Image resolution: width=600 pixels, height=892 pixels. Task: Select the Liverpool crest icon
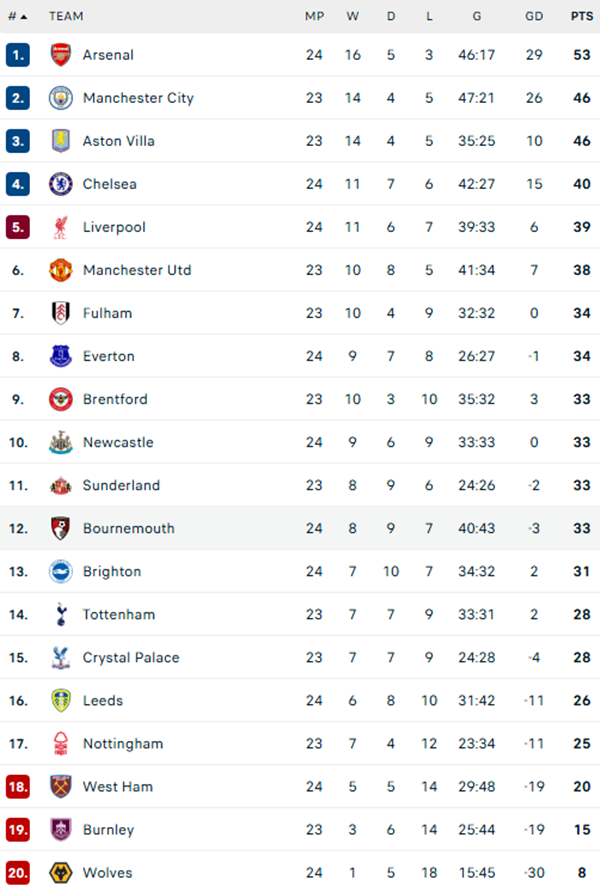(60, 227)
